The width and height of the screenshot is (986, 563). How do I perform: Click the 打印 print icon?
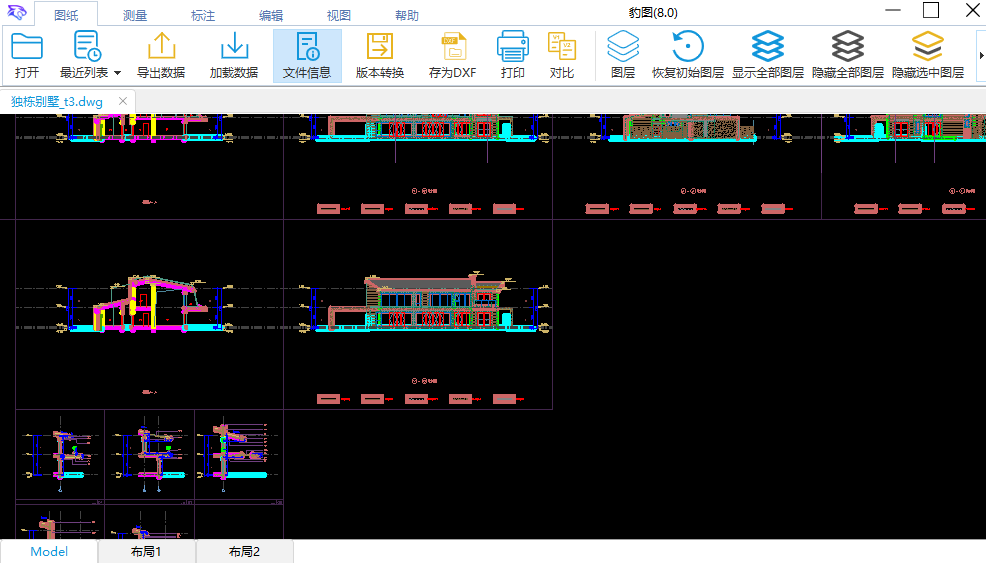tap(513, 47)
